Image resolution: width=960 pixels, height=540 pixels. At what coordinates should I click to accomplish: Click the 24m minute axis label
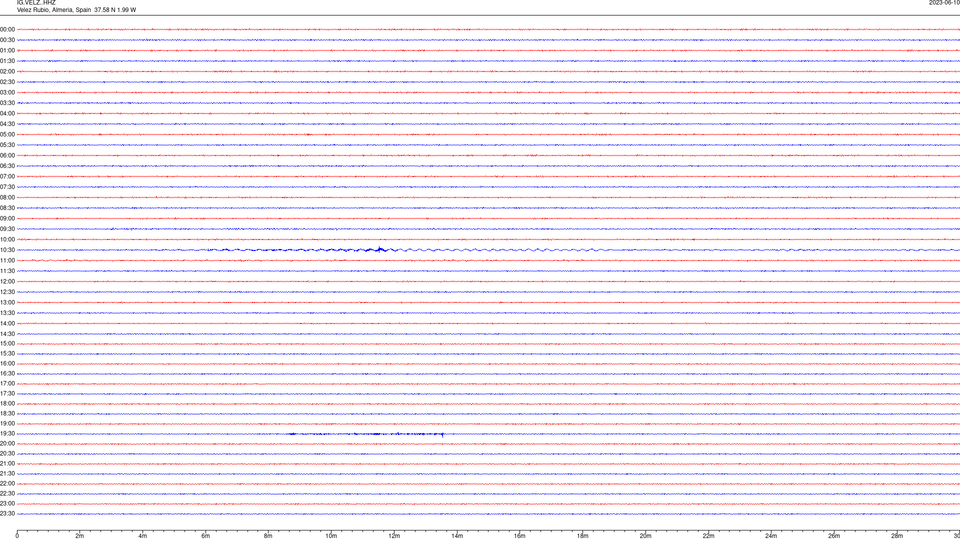[x=771, y=536]
